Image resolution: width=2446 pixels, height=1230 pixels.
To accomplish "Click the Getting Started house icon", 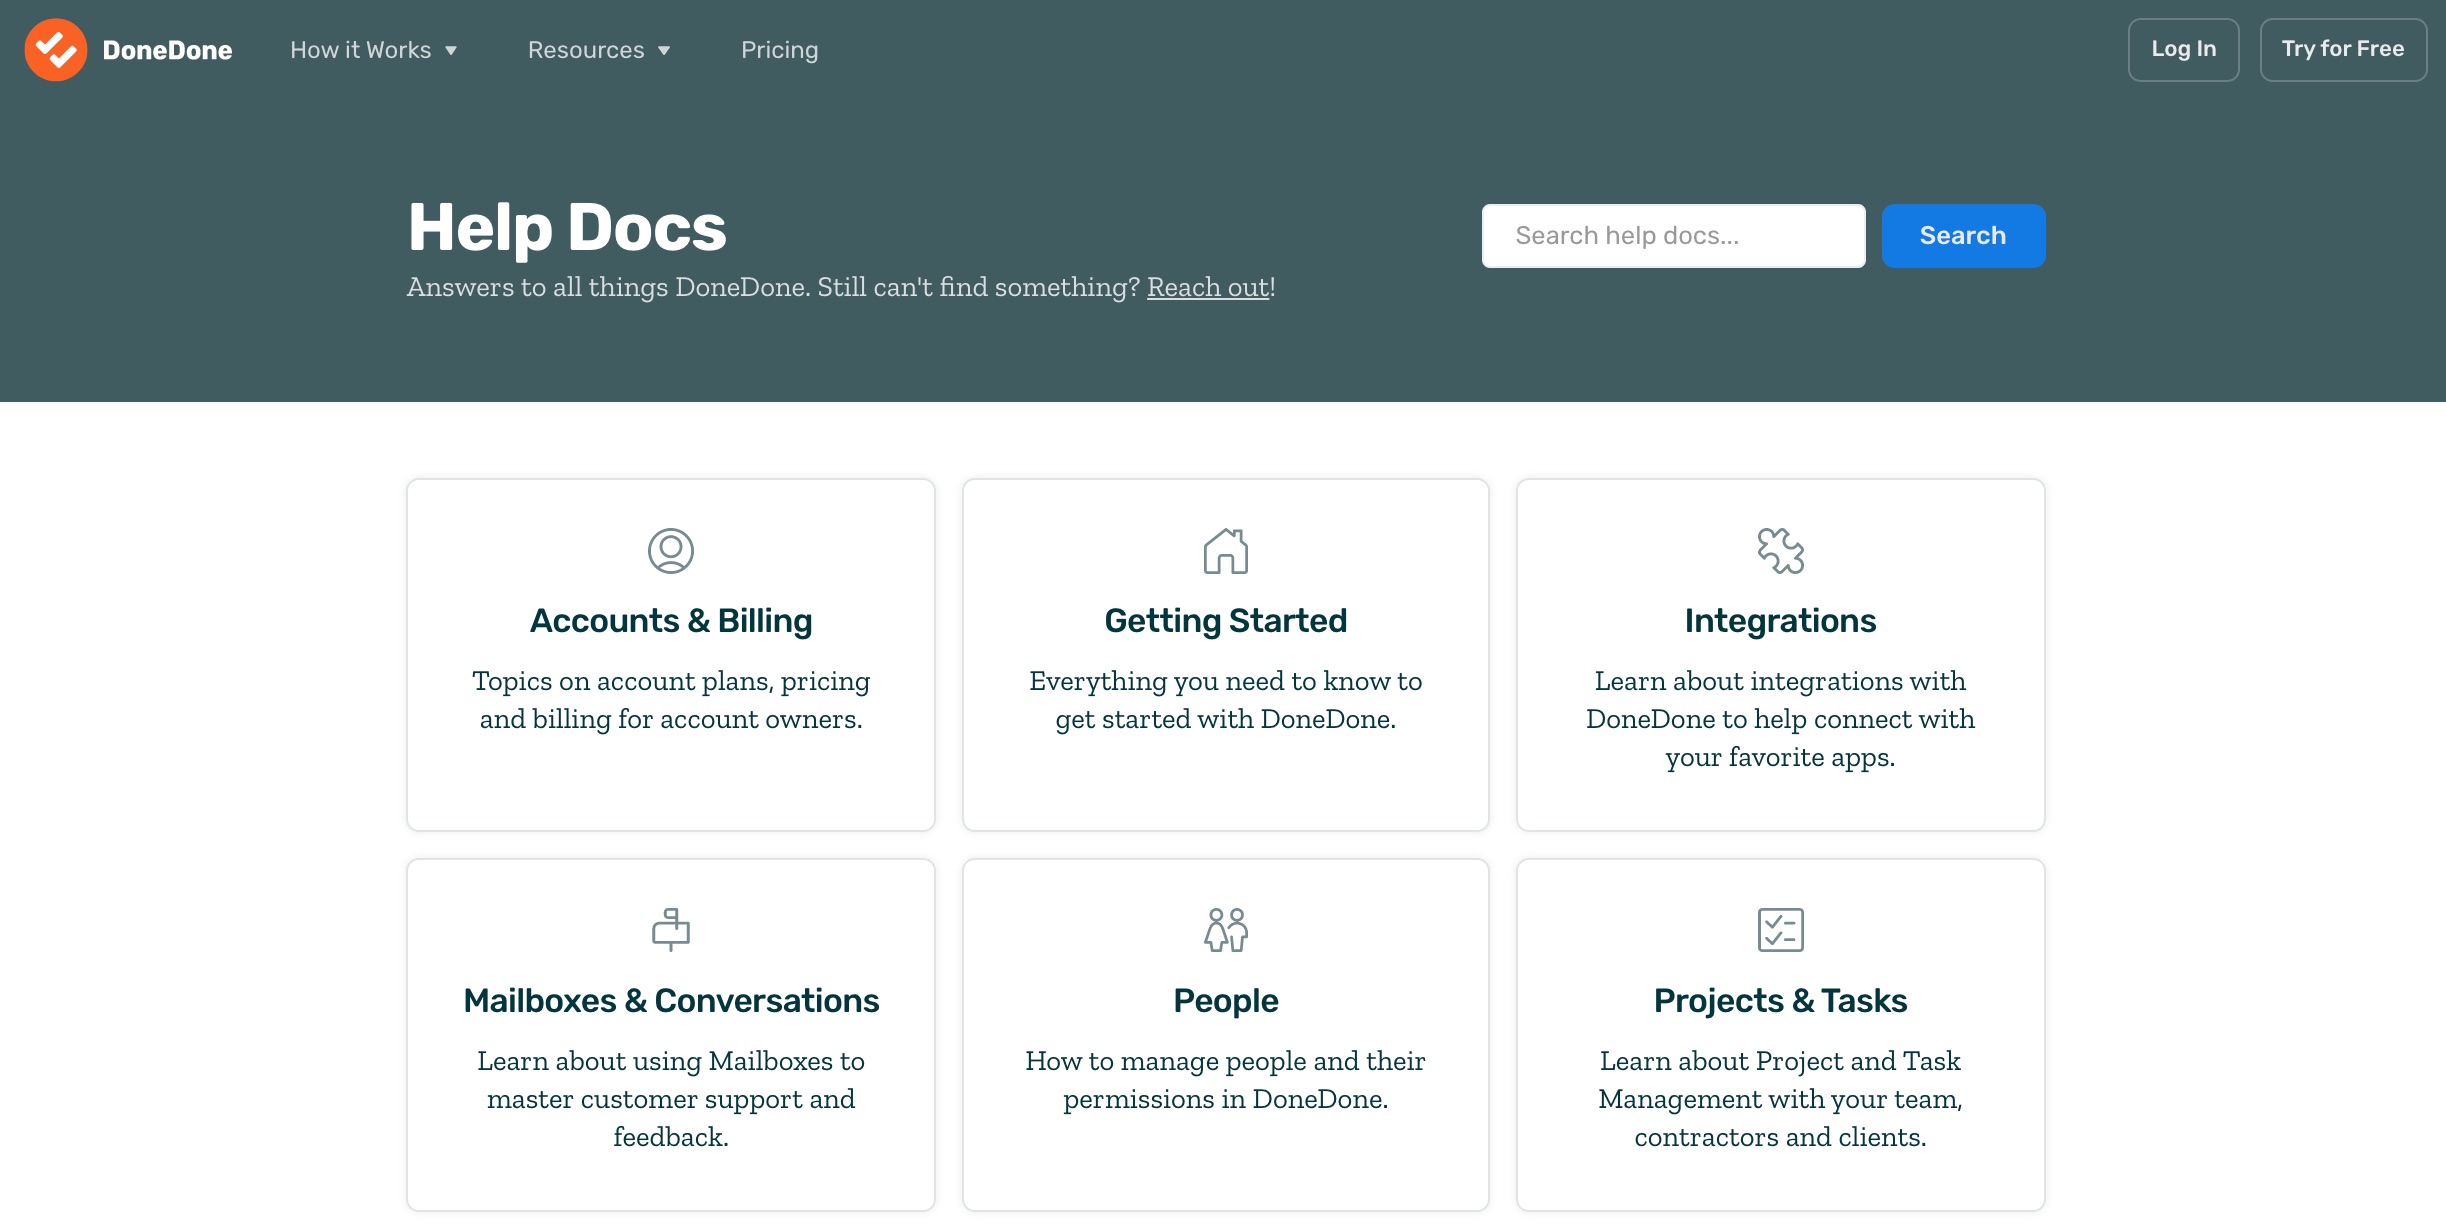I will pyautogui.click(x=1225, y=551).
